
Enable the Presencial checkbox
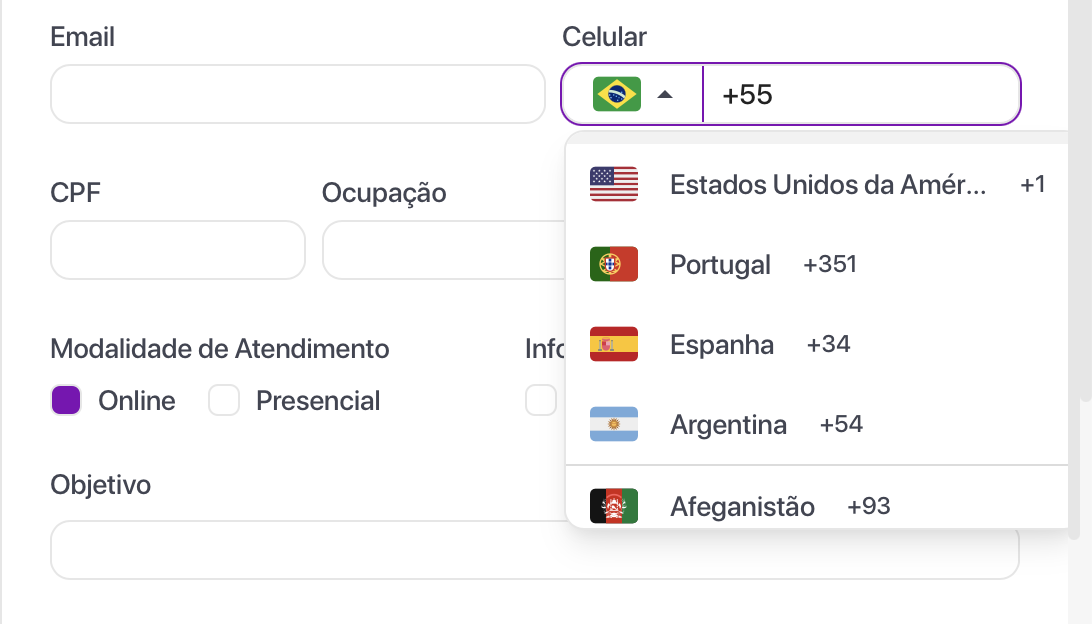click(x=224, y=400)
